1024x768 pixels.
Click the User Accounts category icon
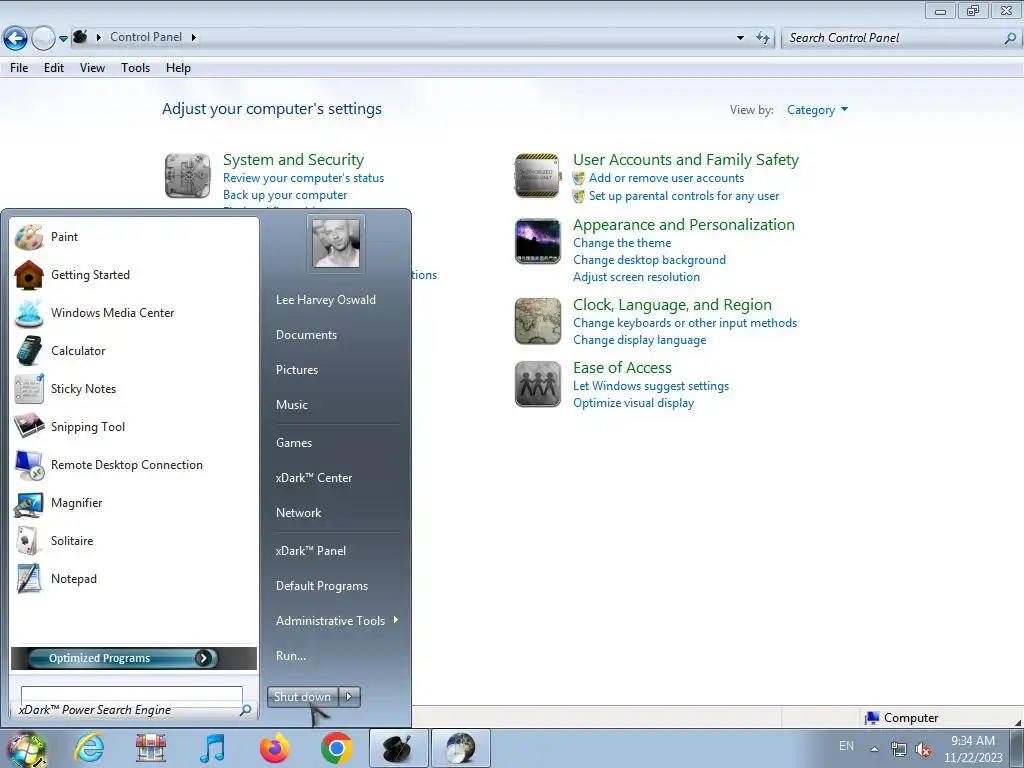(x=537, y=176)
